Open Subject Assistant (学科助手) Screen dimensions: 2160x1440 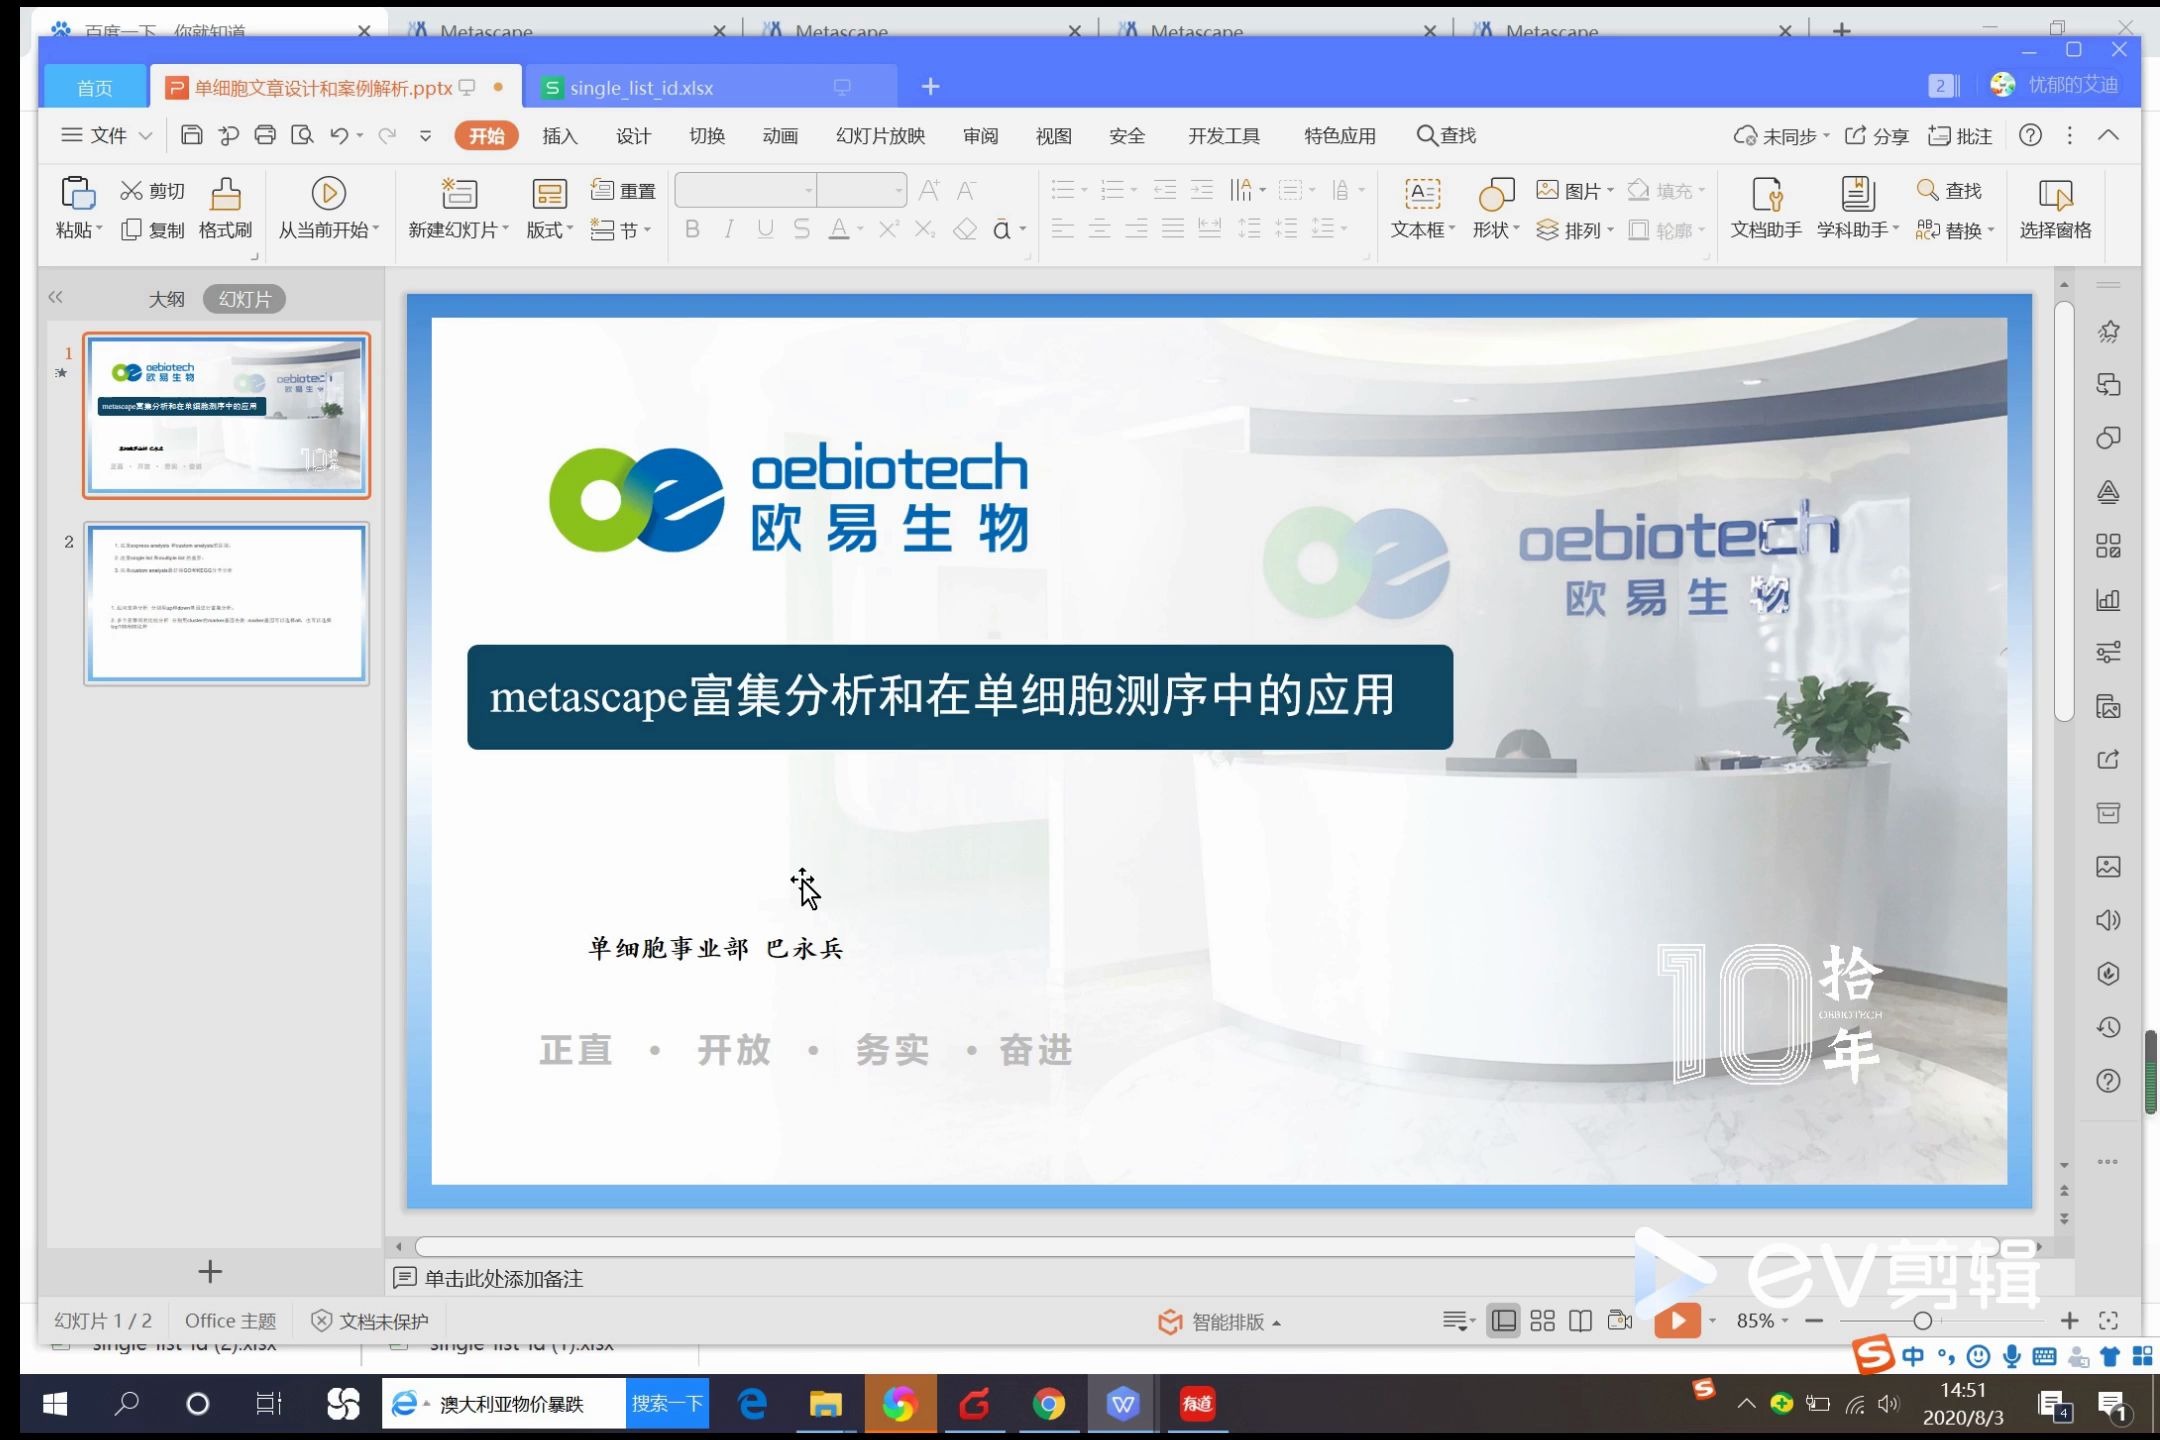[x=1858, y=209]
